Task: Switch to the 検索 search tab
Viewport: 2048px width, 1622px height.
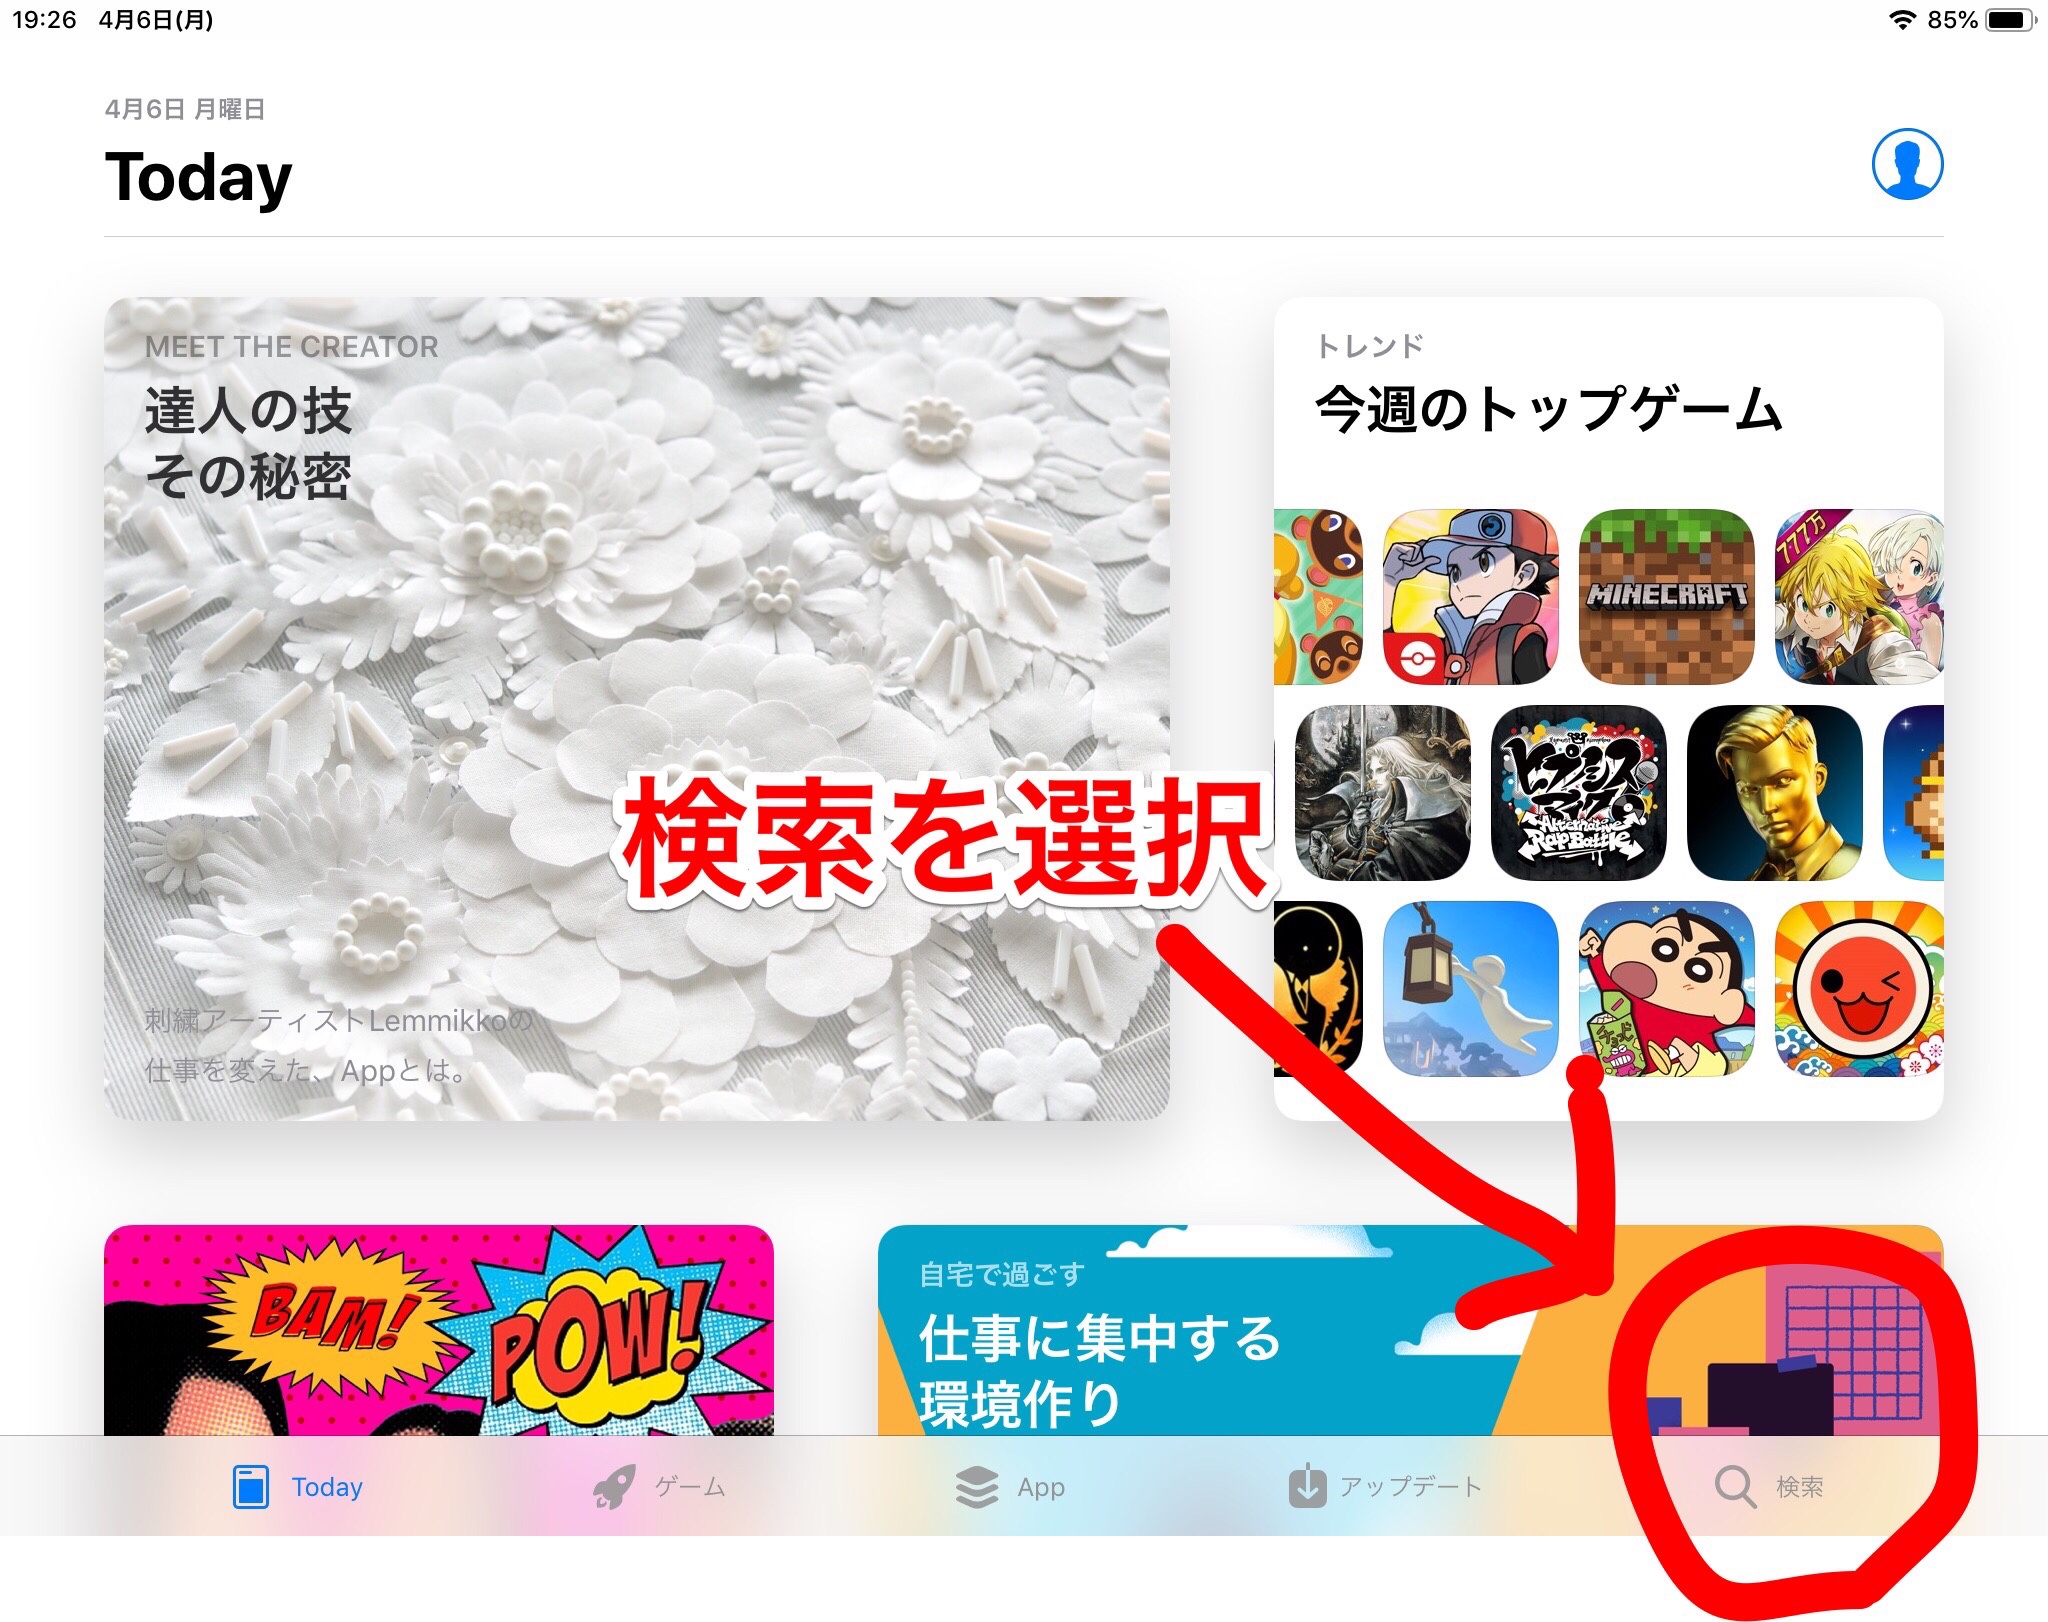Action: pos(1769,1487)
